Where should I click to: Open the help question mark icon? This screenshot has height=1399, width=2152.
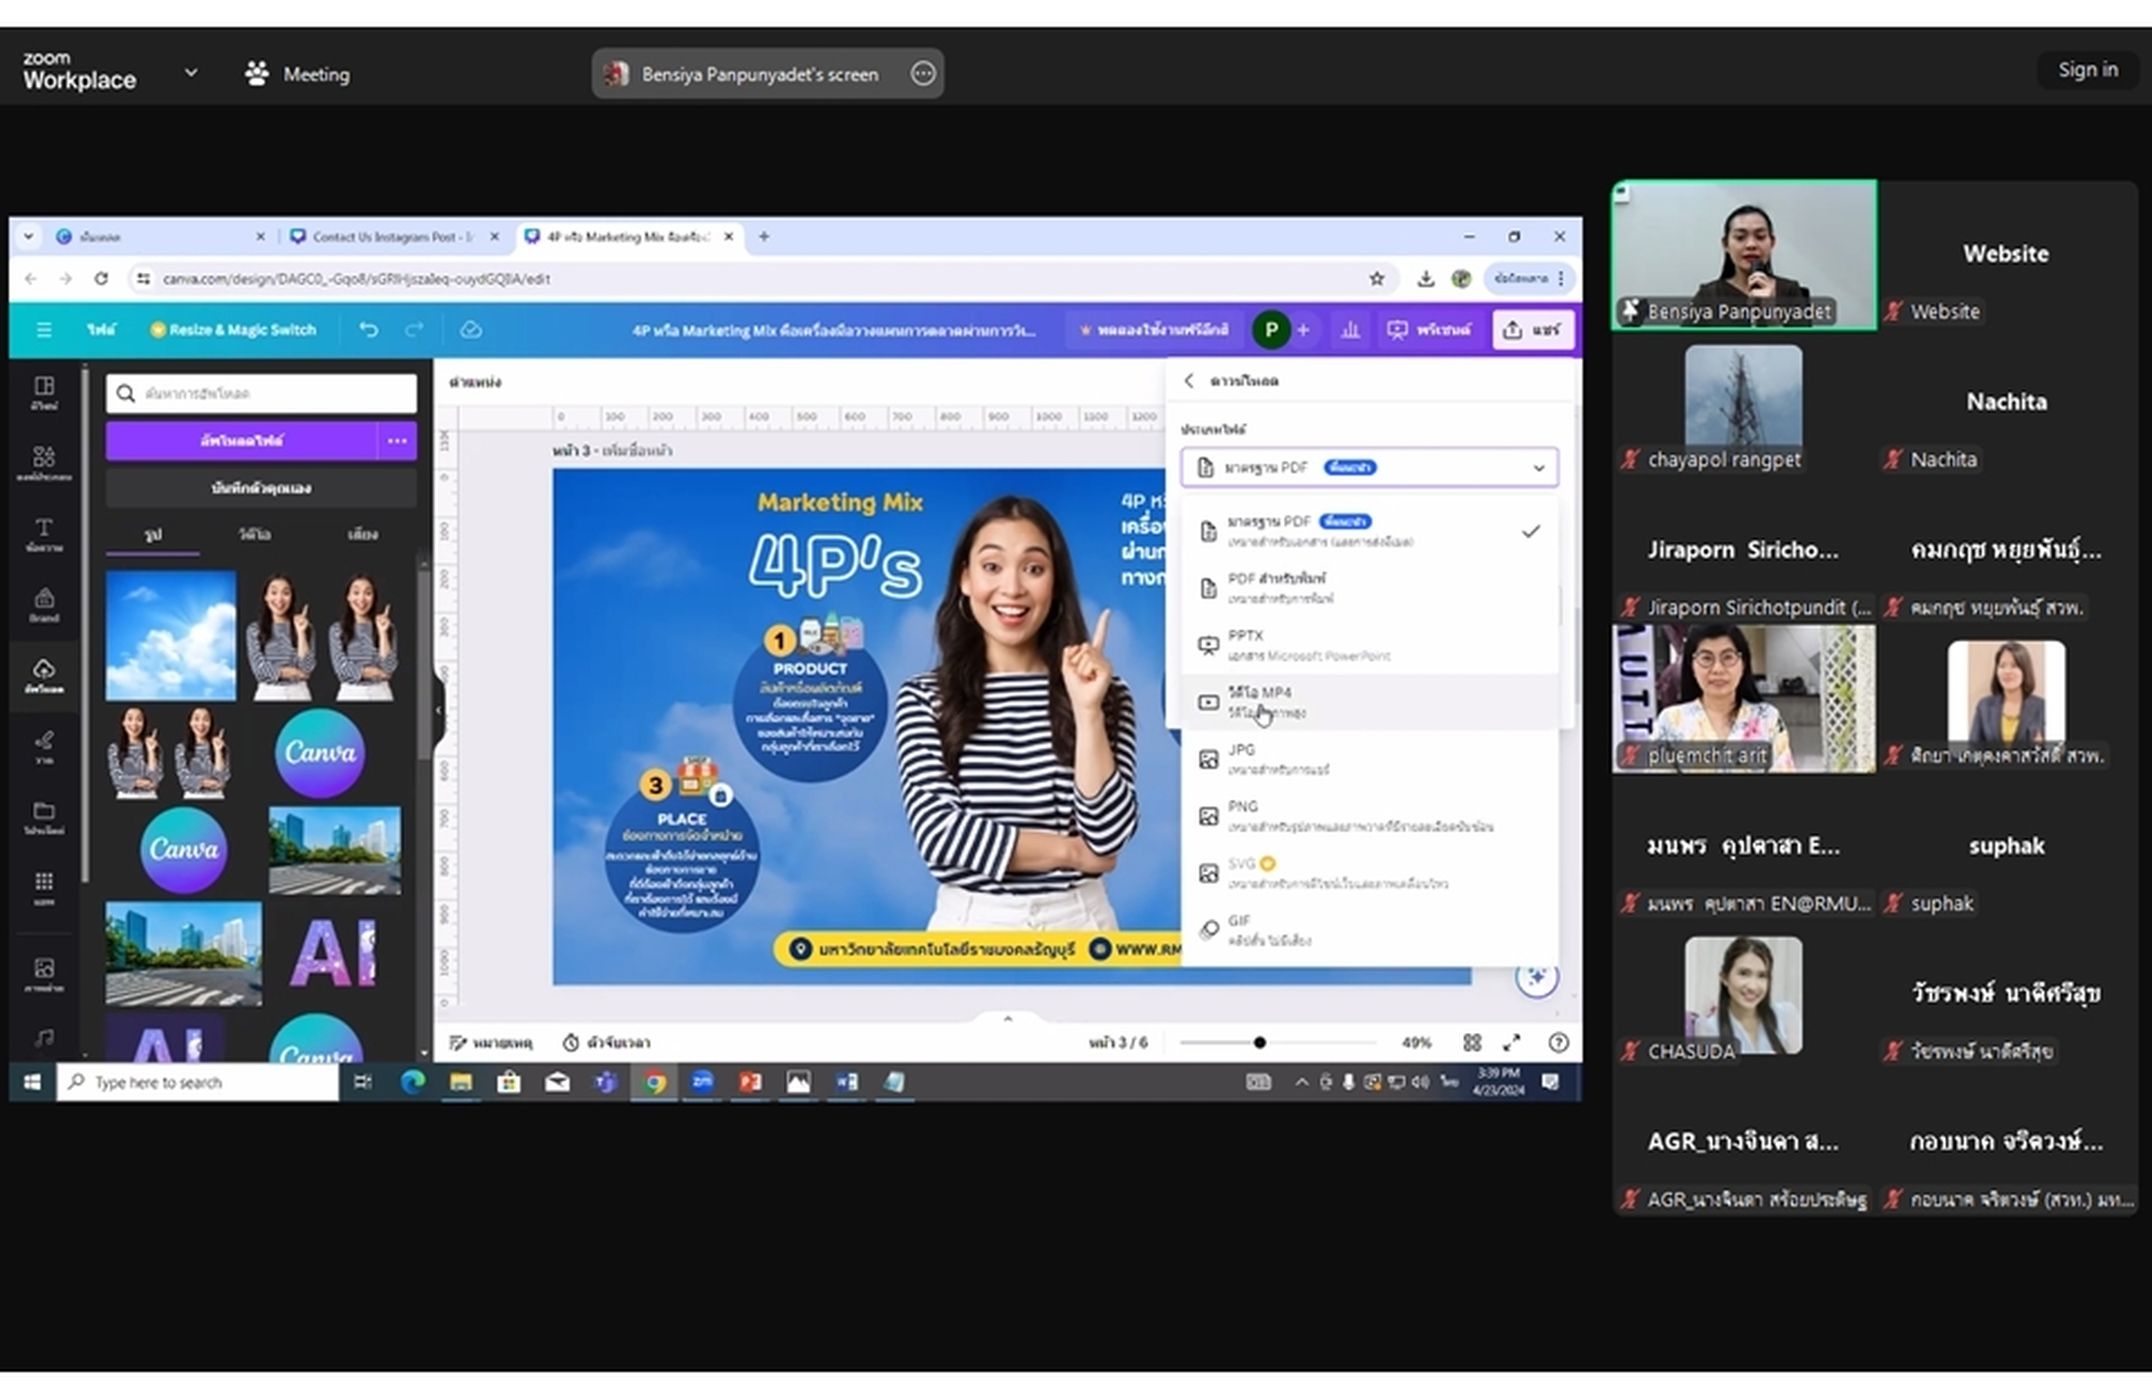pos(1558,1042)
